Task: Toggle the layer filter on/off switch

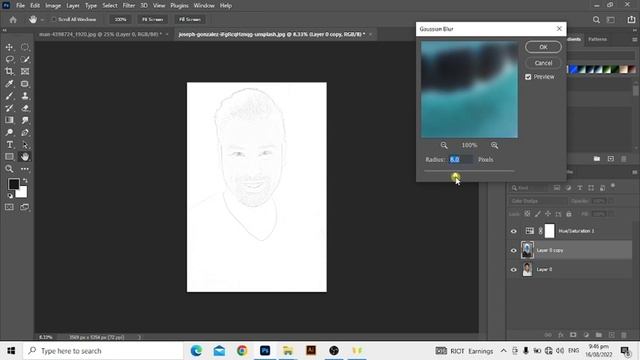Action: [613, 186]
